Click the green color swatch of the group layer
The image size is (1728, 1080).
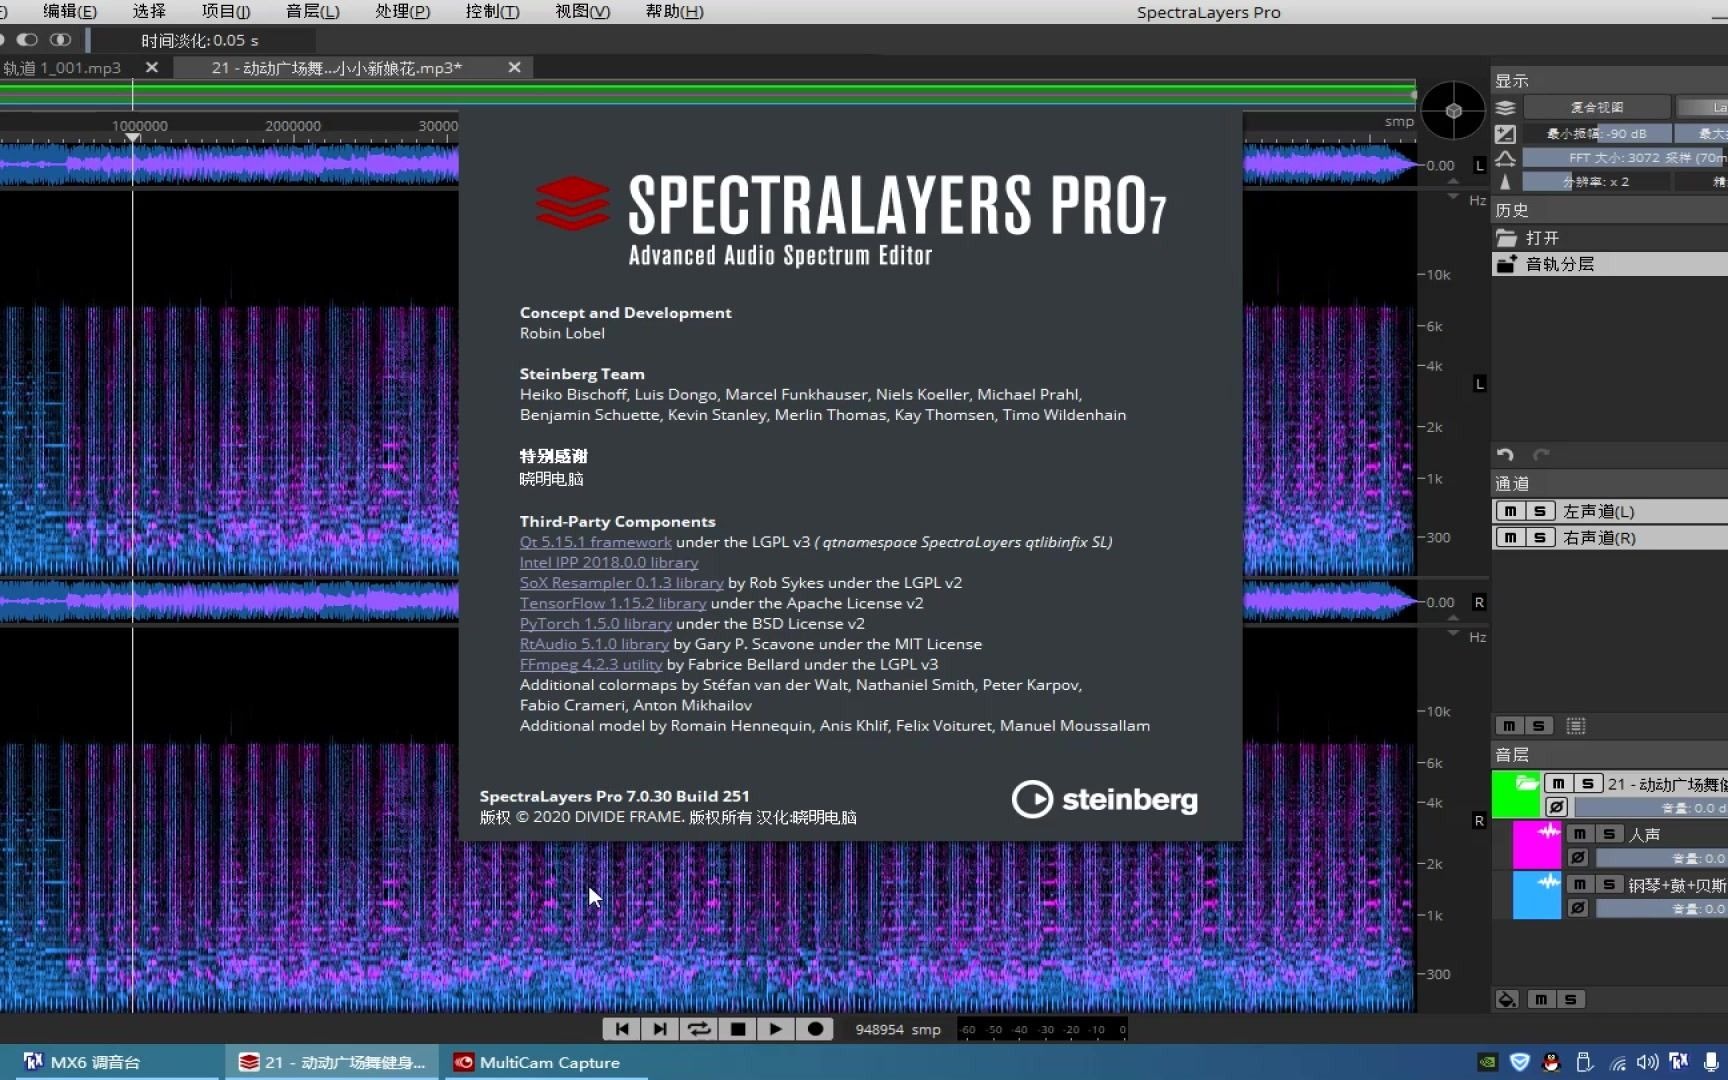(1516, 794)
